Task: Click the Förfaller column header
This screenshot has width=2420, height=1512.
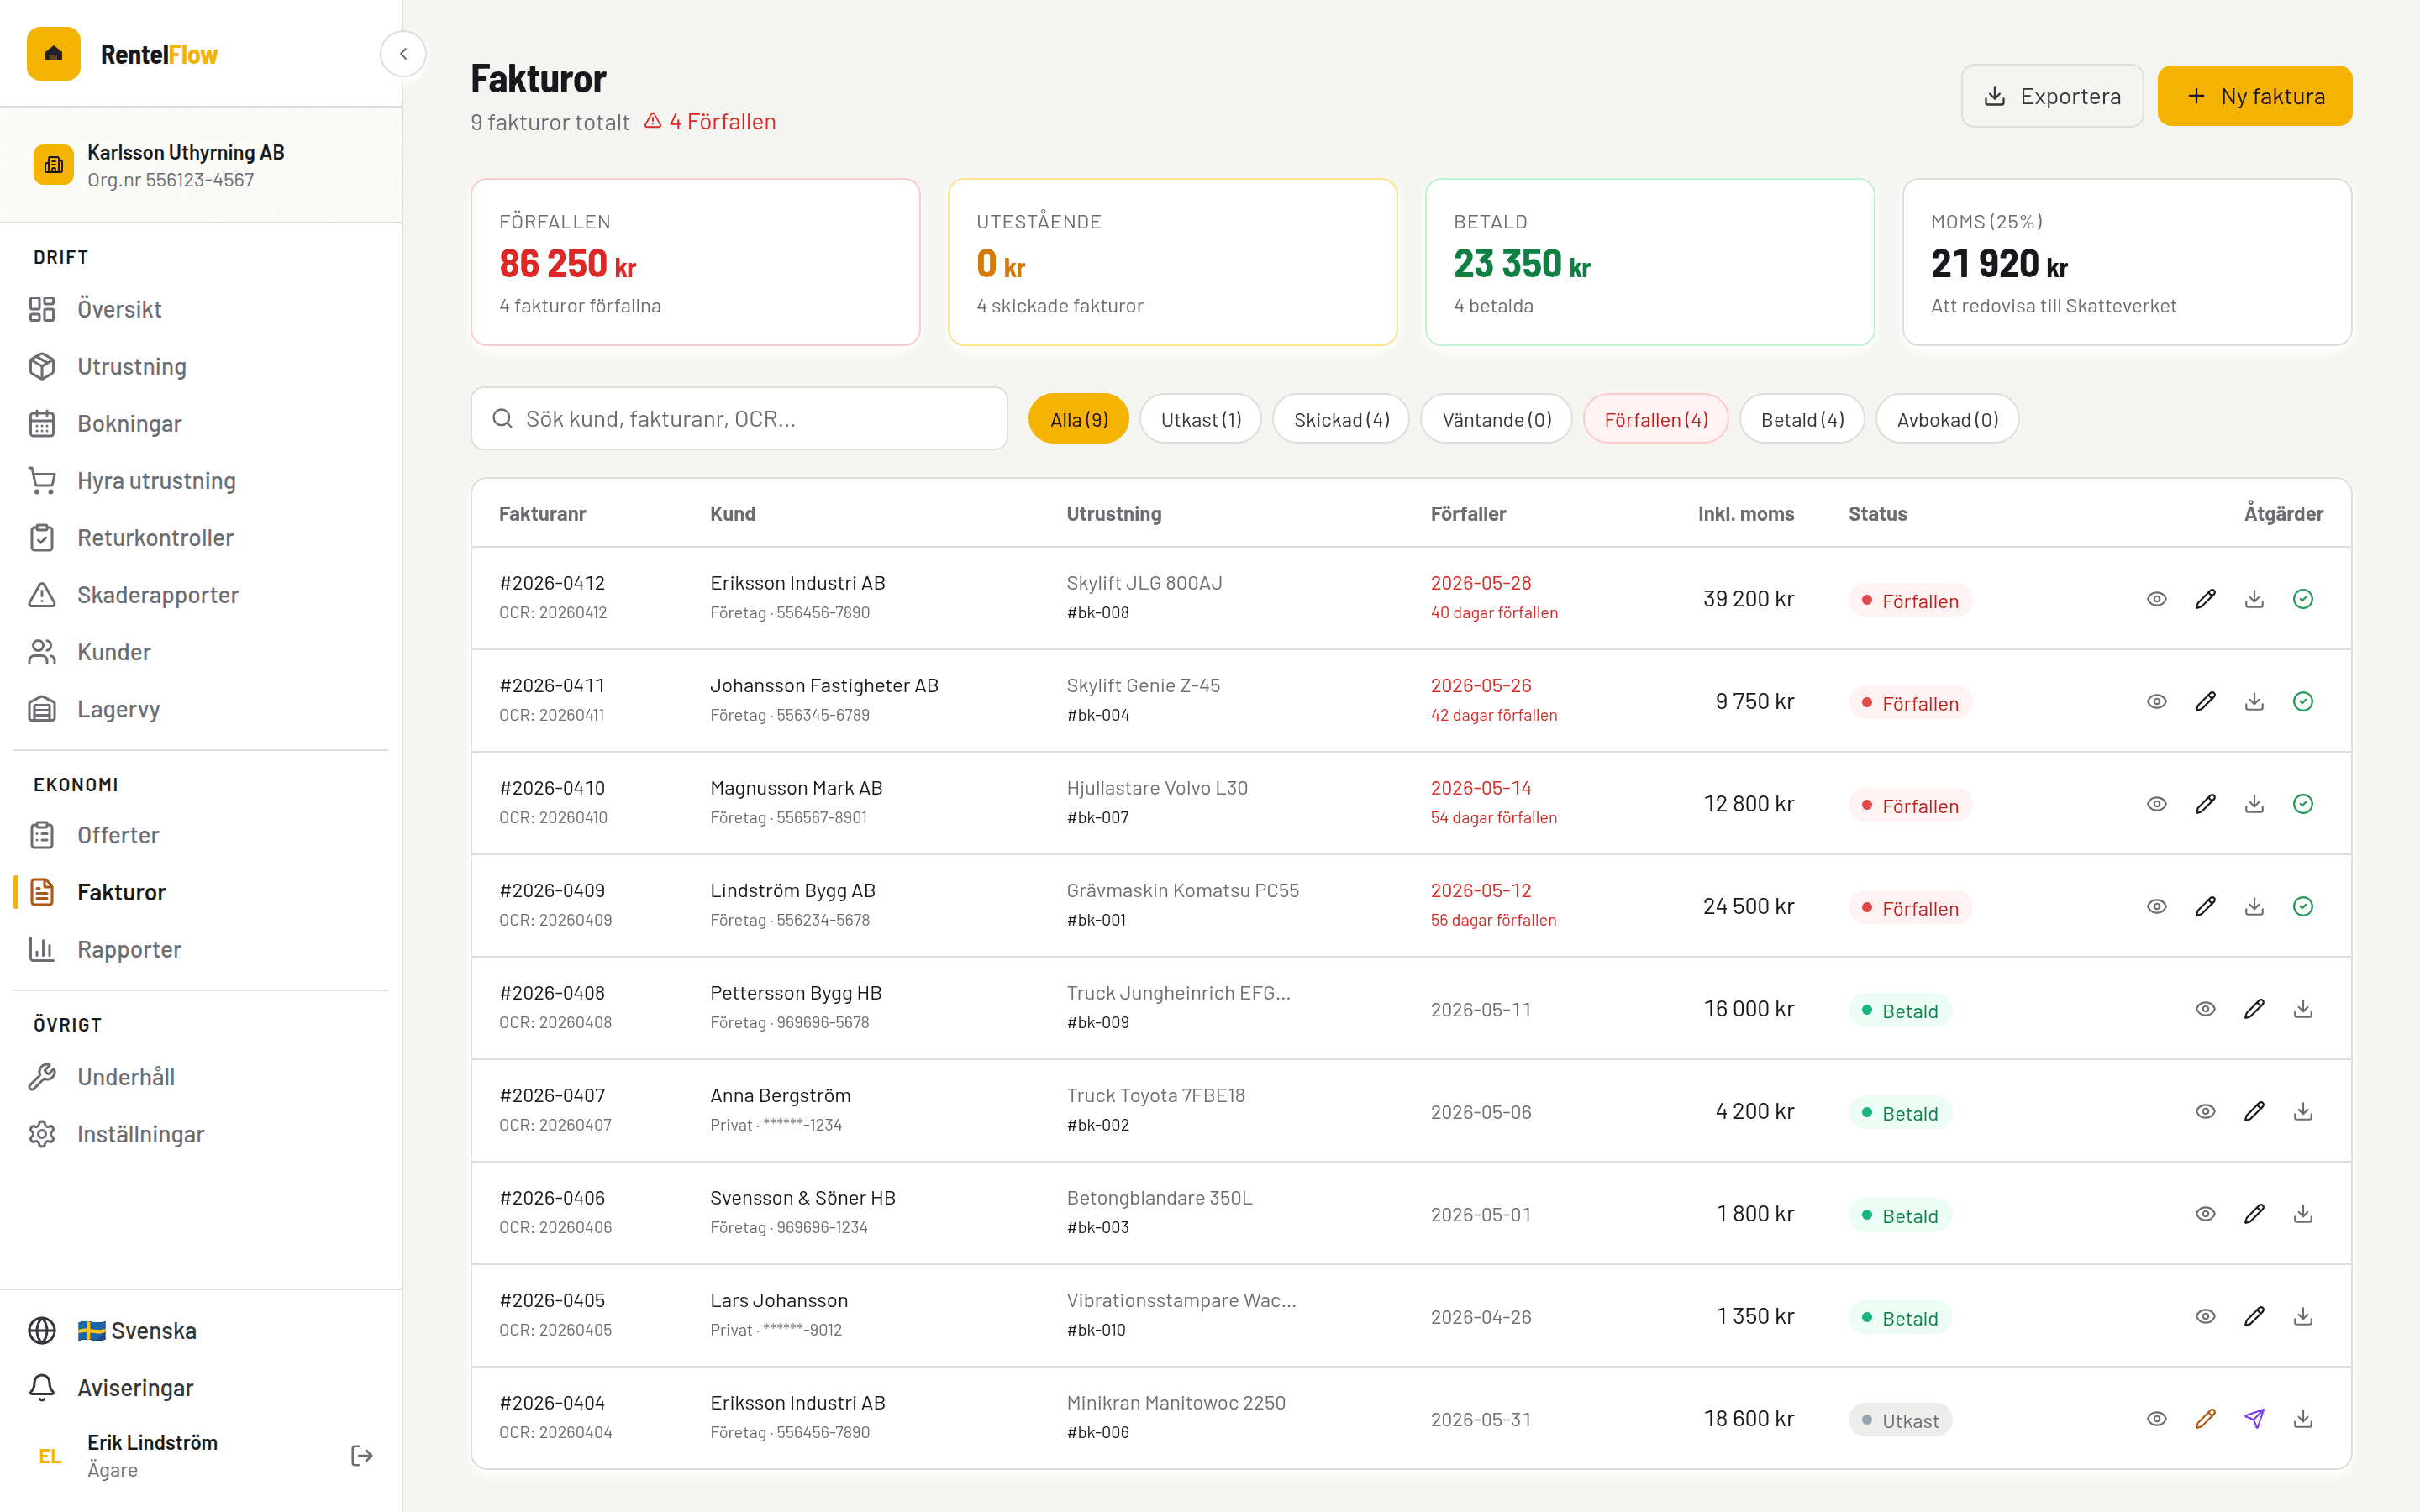Action: point(1468,514)
